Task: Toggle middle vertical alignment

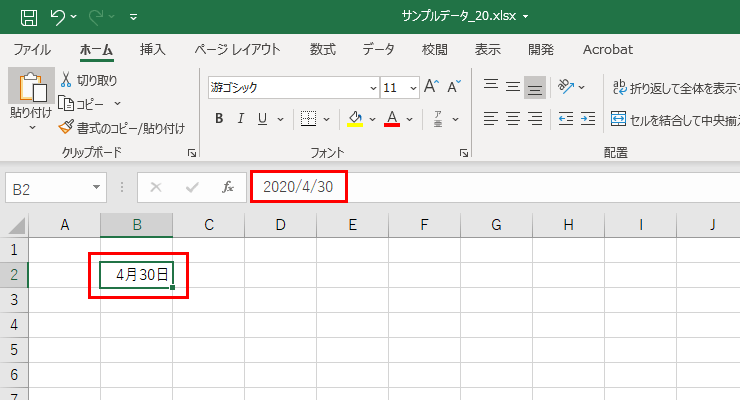Action: coord(513,86)
